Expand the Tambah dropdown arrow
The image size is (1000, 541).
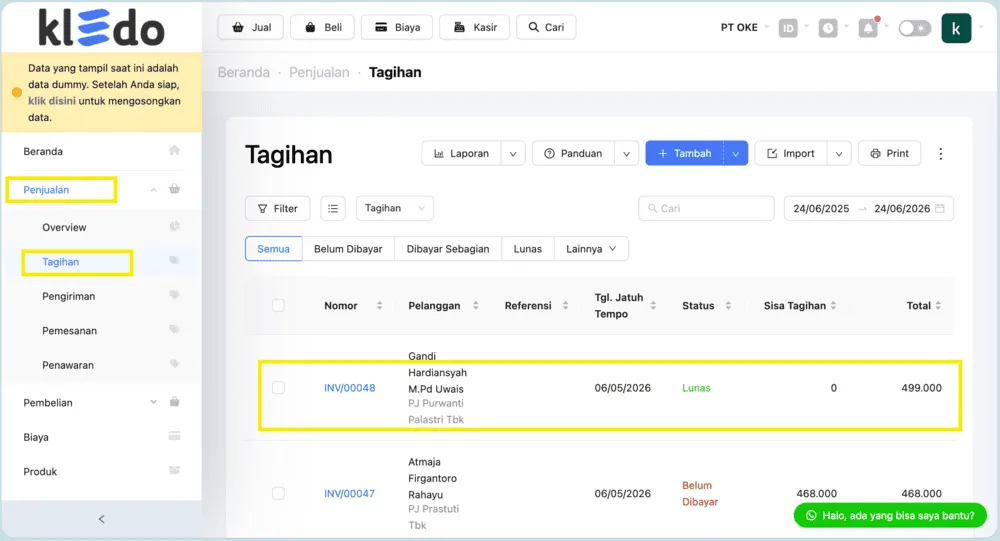736,153
